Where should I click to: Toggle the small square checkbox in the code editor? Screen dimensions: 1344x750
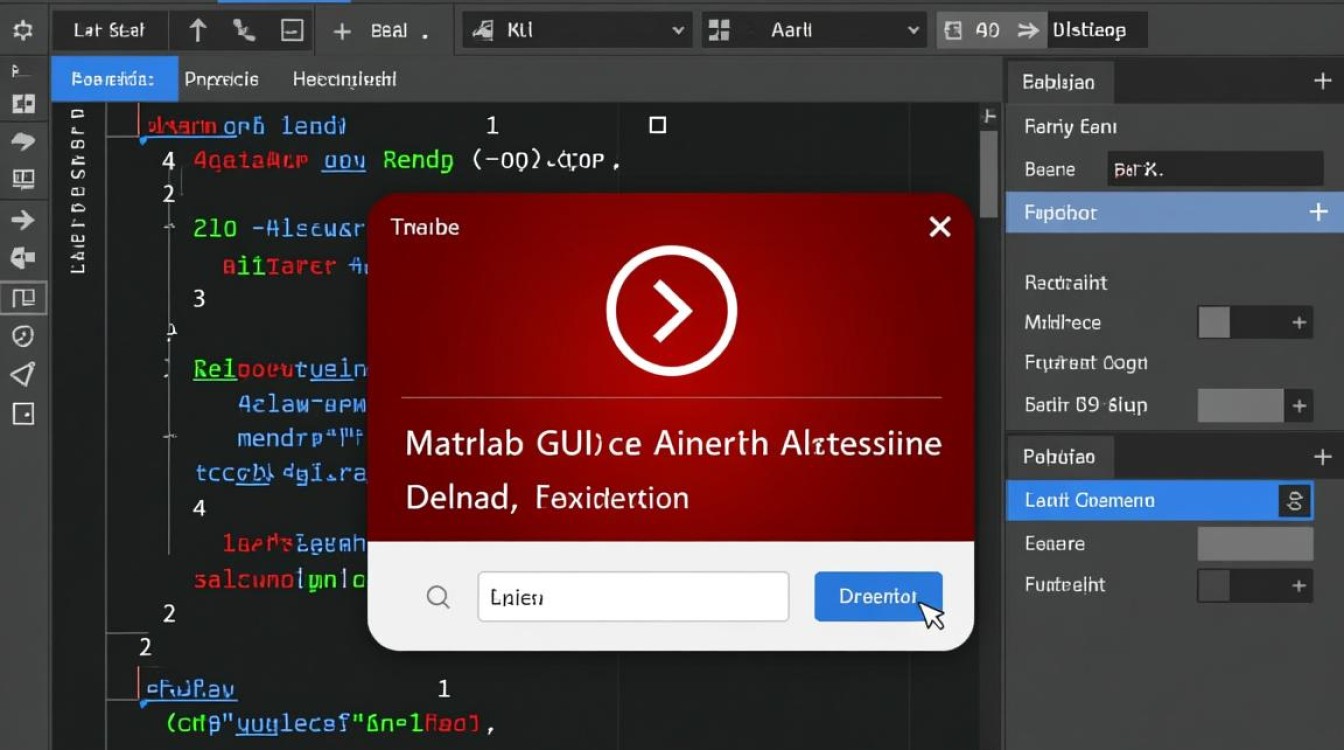657,125
